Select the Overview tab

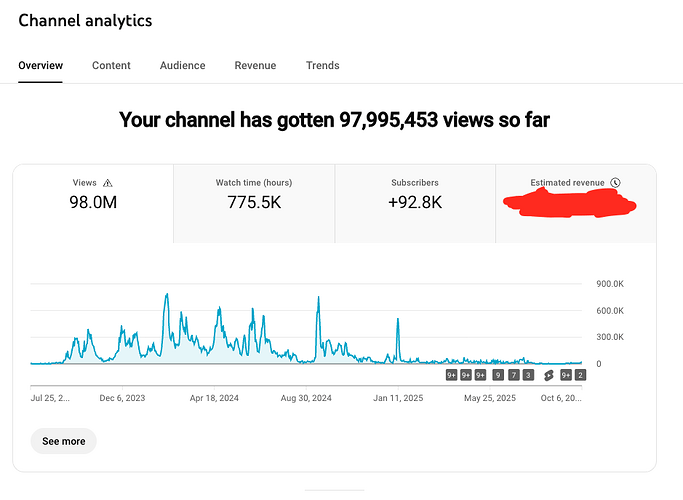click(x=40, y=66)
